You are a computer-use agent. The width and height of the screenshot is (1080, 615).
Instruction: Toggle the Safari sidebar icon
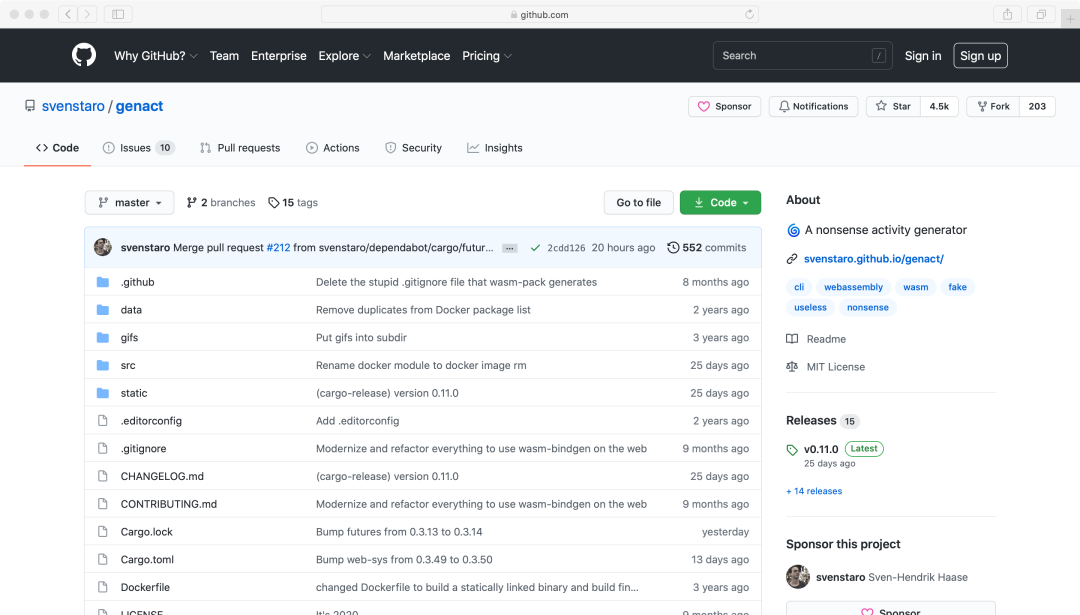click(x=118, y=14)
